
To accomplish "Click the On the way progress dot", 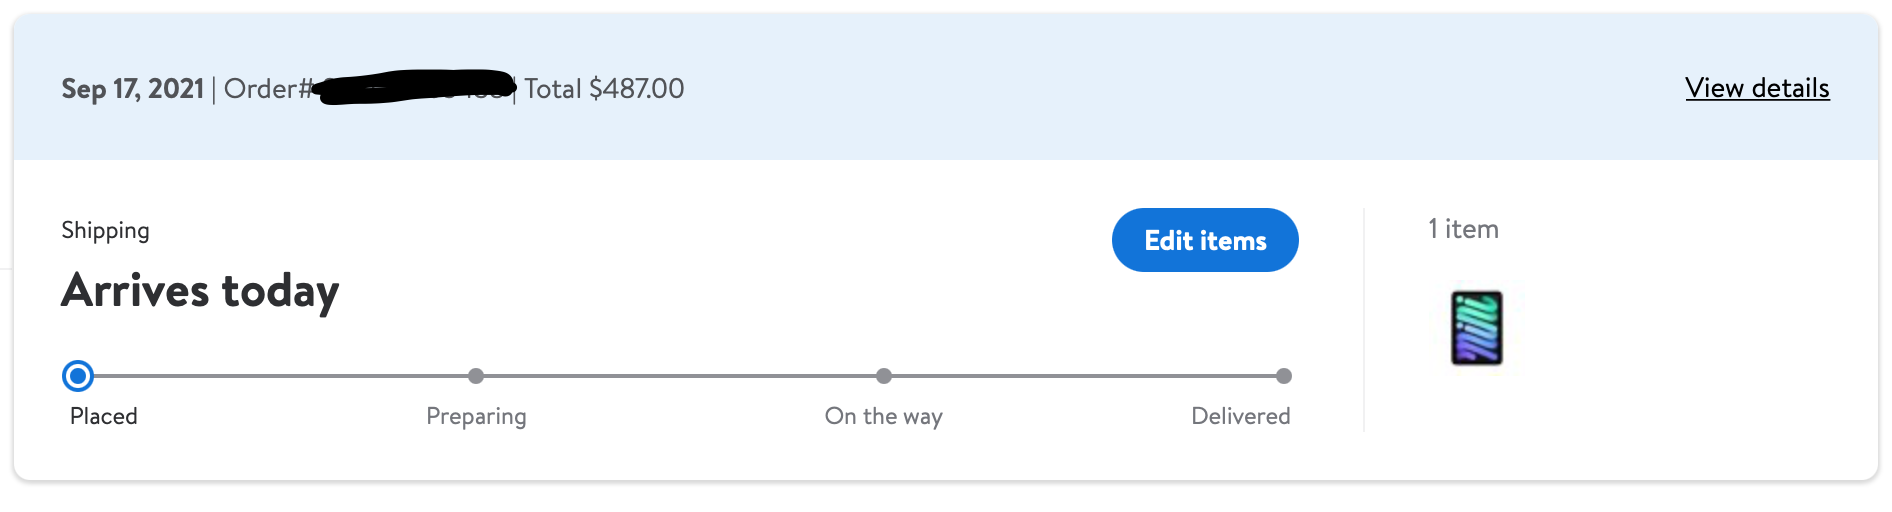I will click(x=884, y=376).
